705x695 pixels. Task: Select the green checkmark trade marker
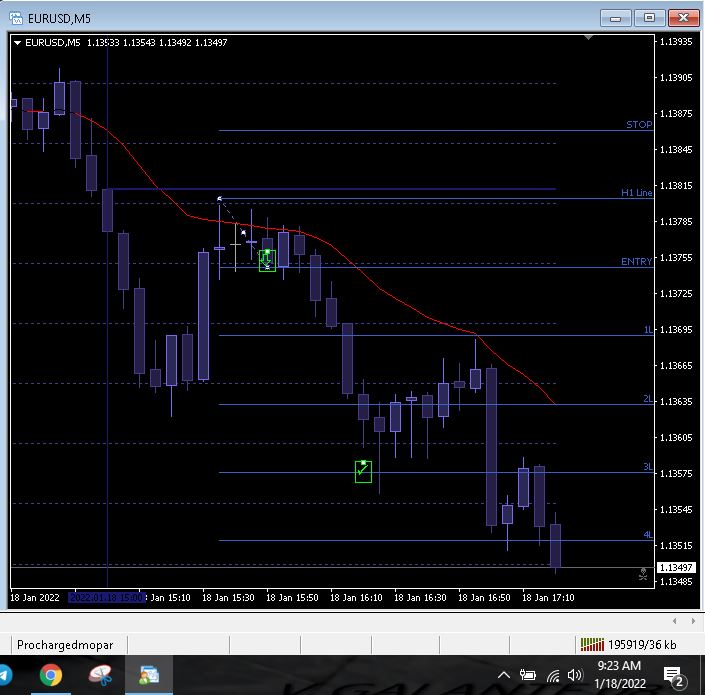pos(363,472)
